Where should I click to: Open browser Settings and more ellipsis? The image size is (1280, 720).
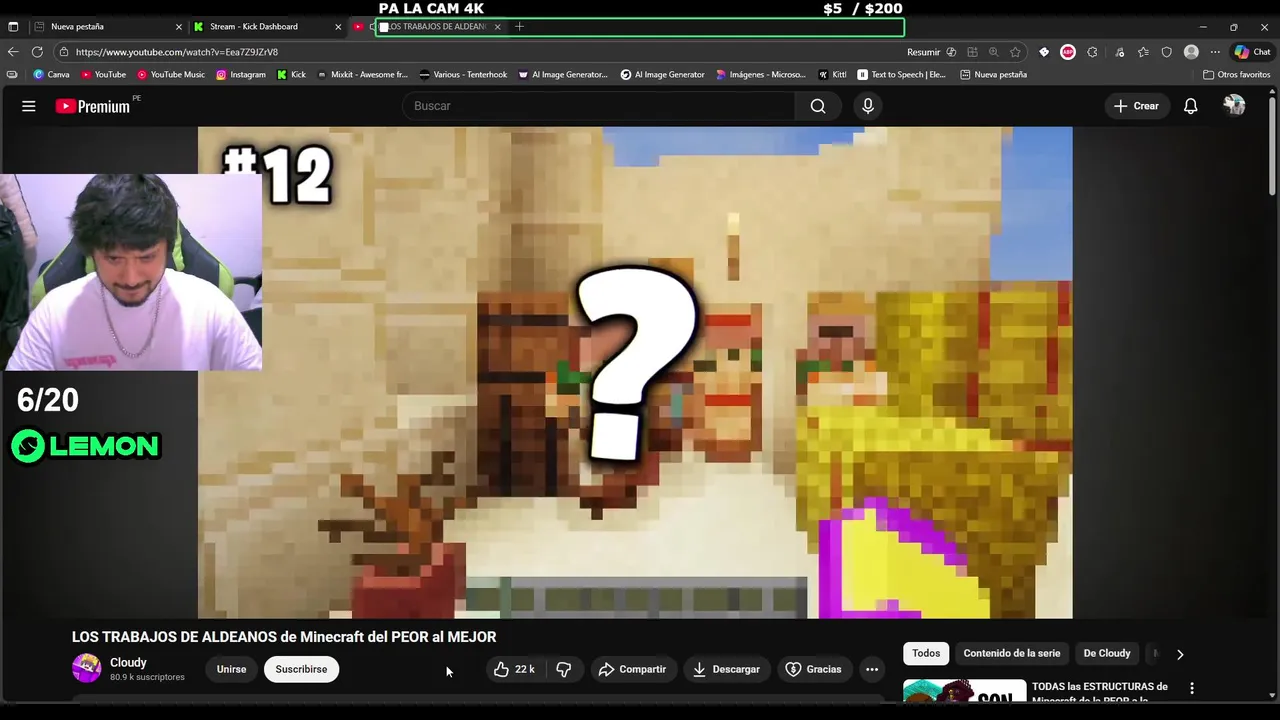pos(1215,52)
